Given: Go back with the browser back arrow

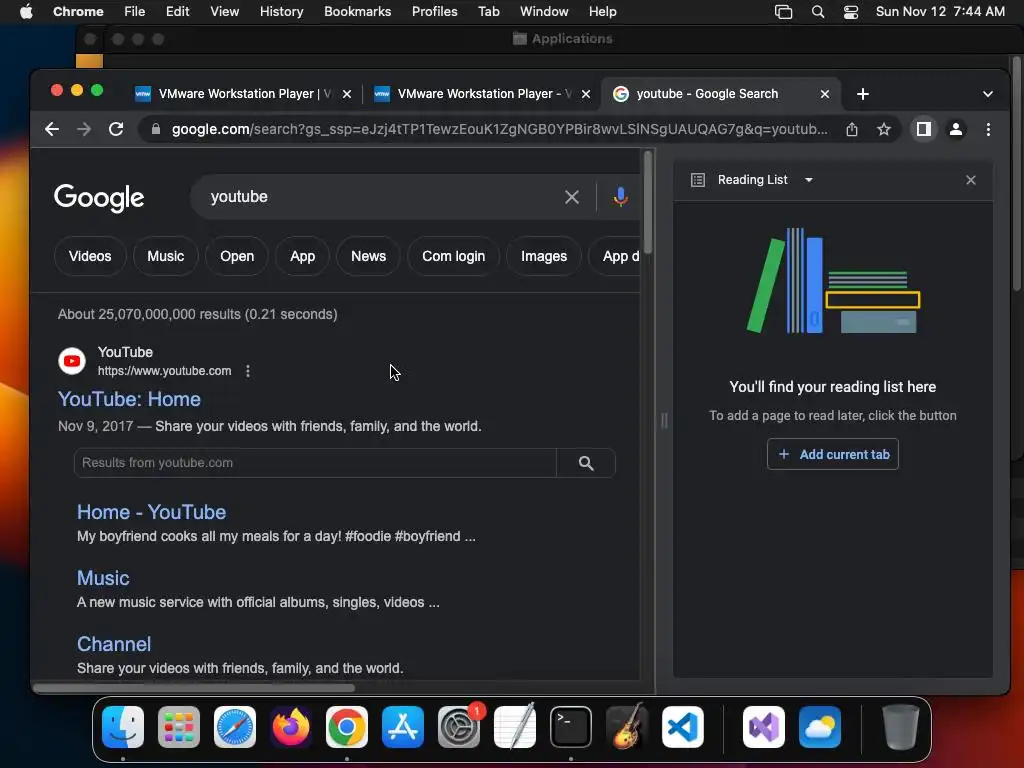Looking at the screenshot, I should pos(52,129).
